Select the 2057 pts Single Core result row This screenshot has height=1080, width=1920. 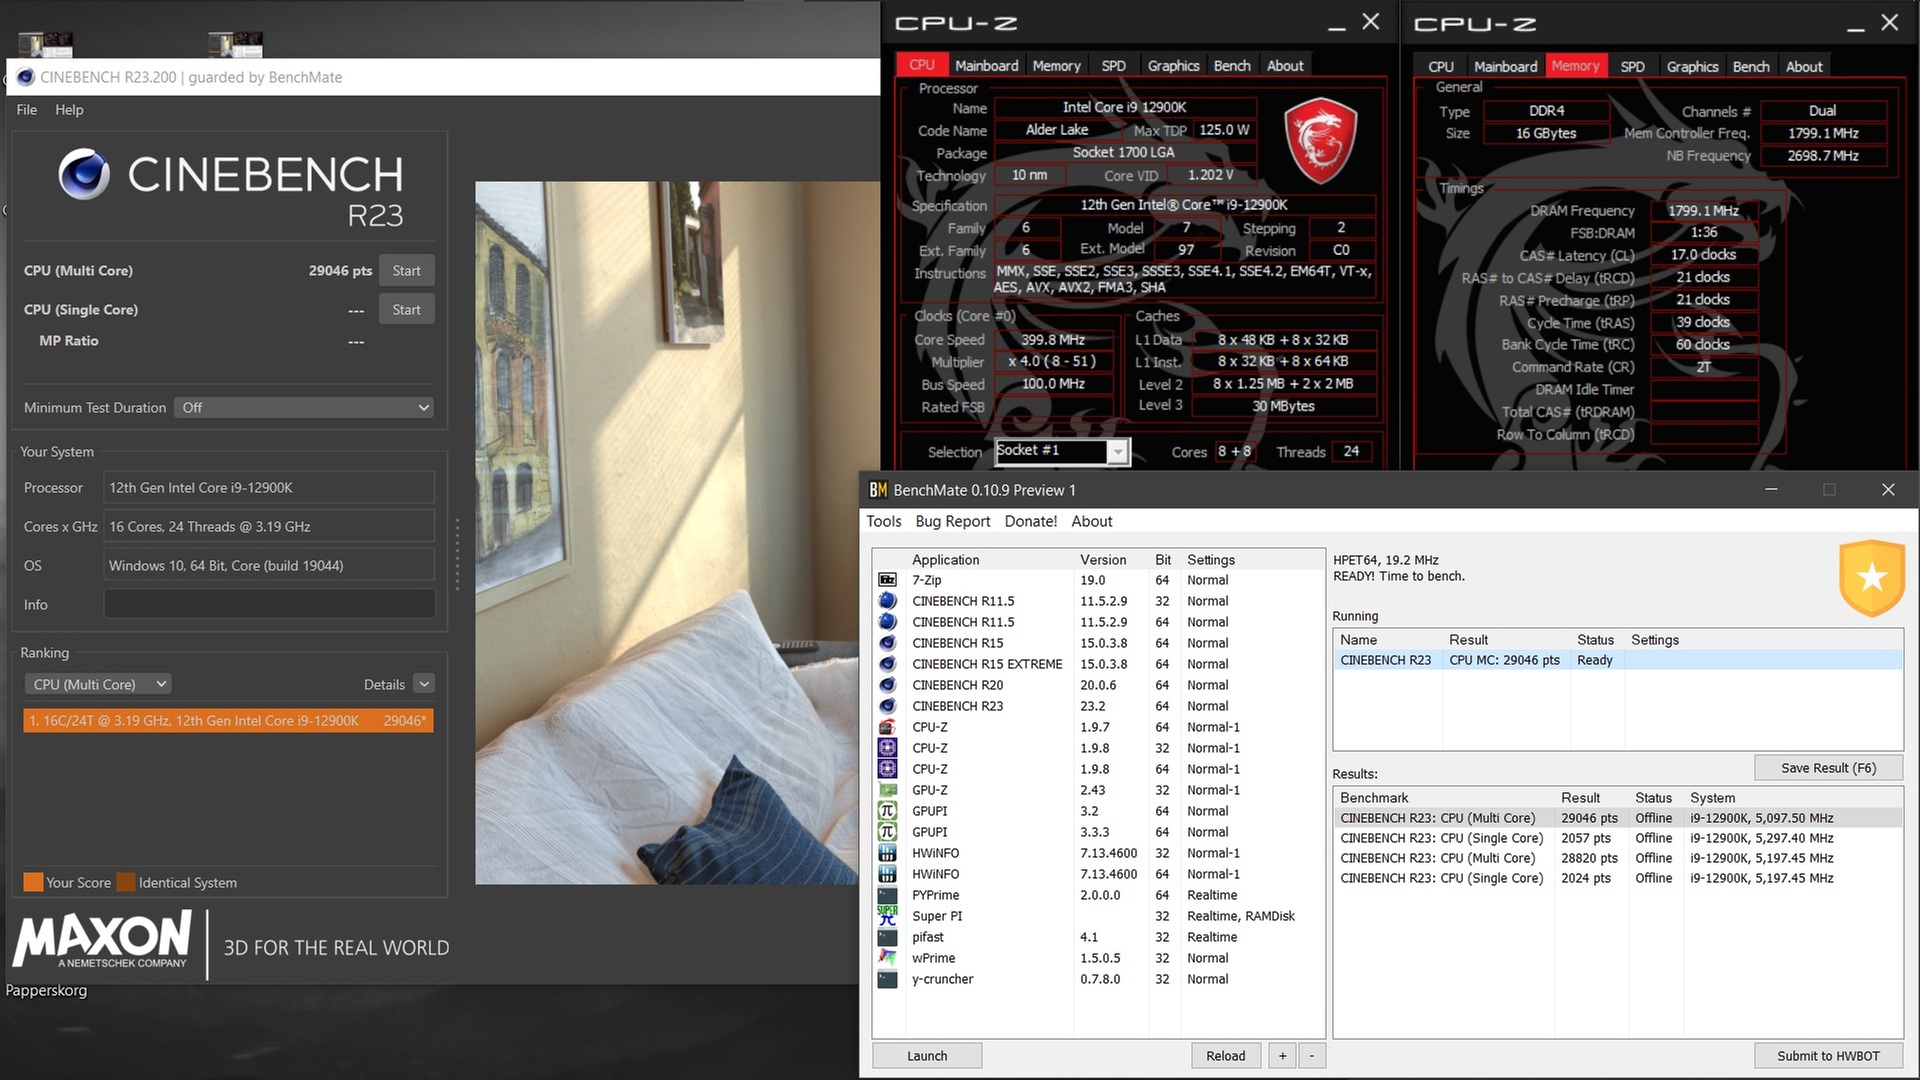click(1617, 838)
